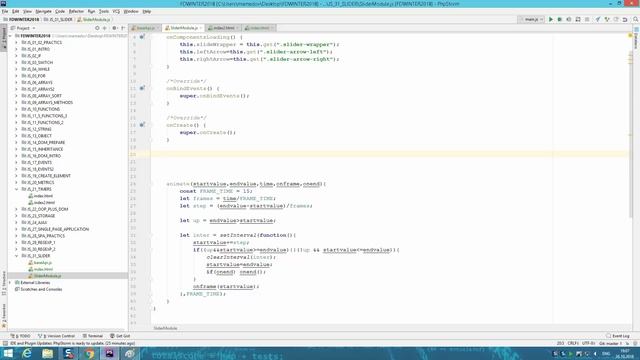This screenshot has height=360, width=640.
Task: Click the run with coverage icon
Action: (x=569, y=19)
